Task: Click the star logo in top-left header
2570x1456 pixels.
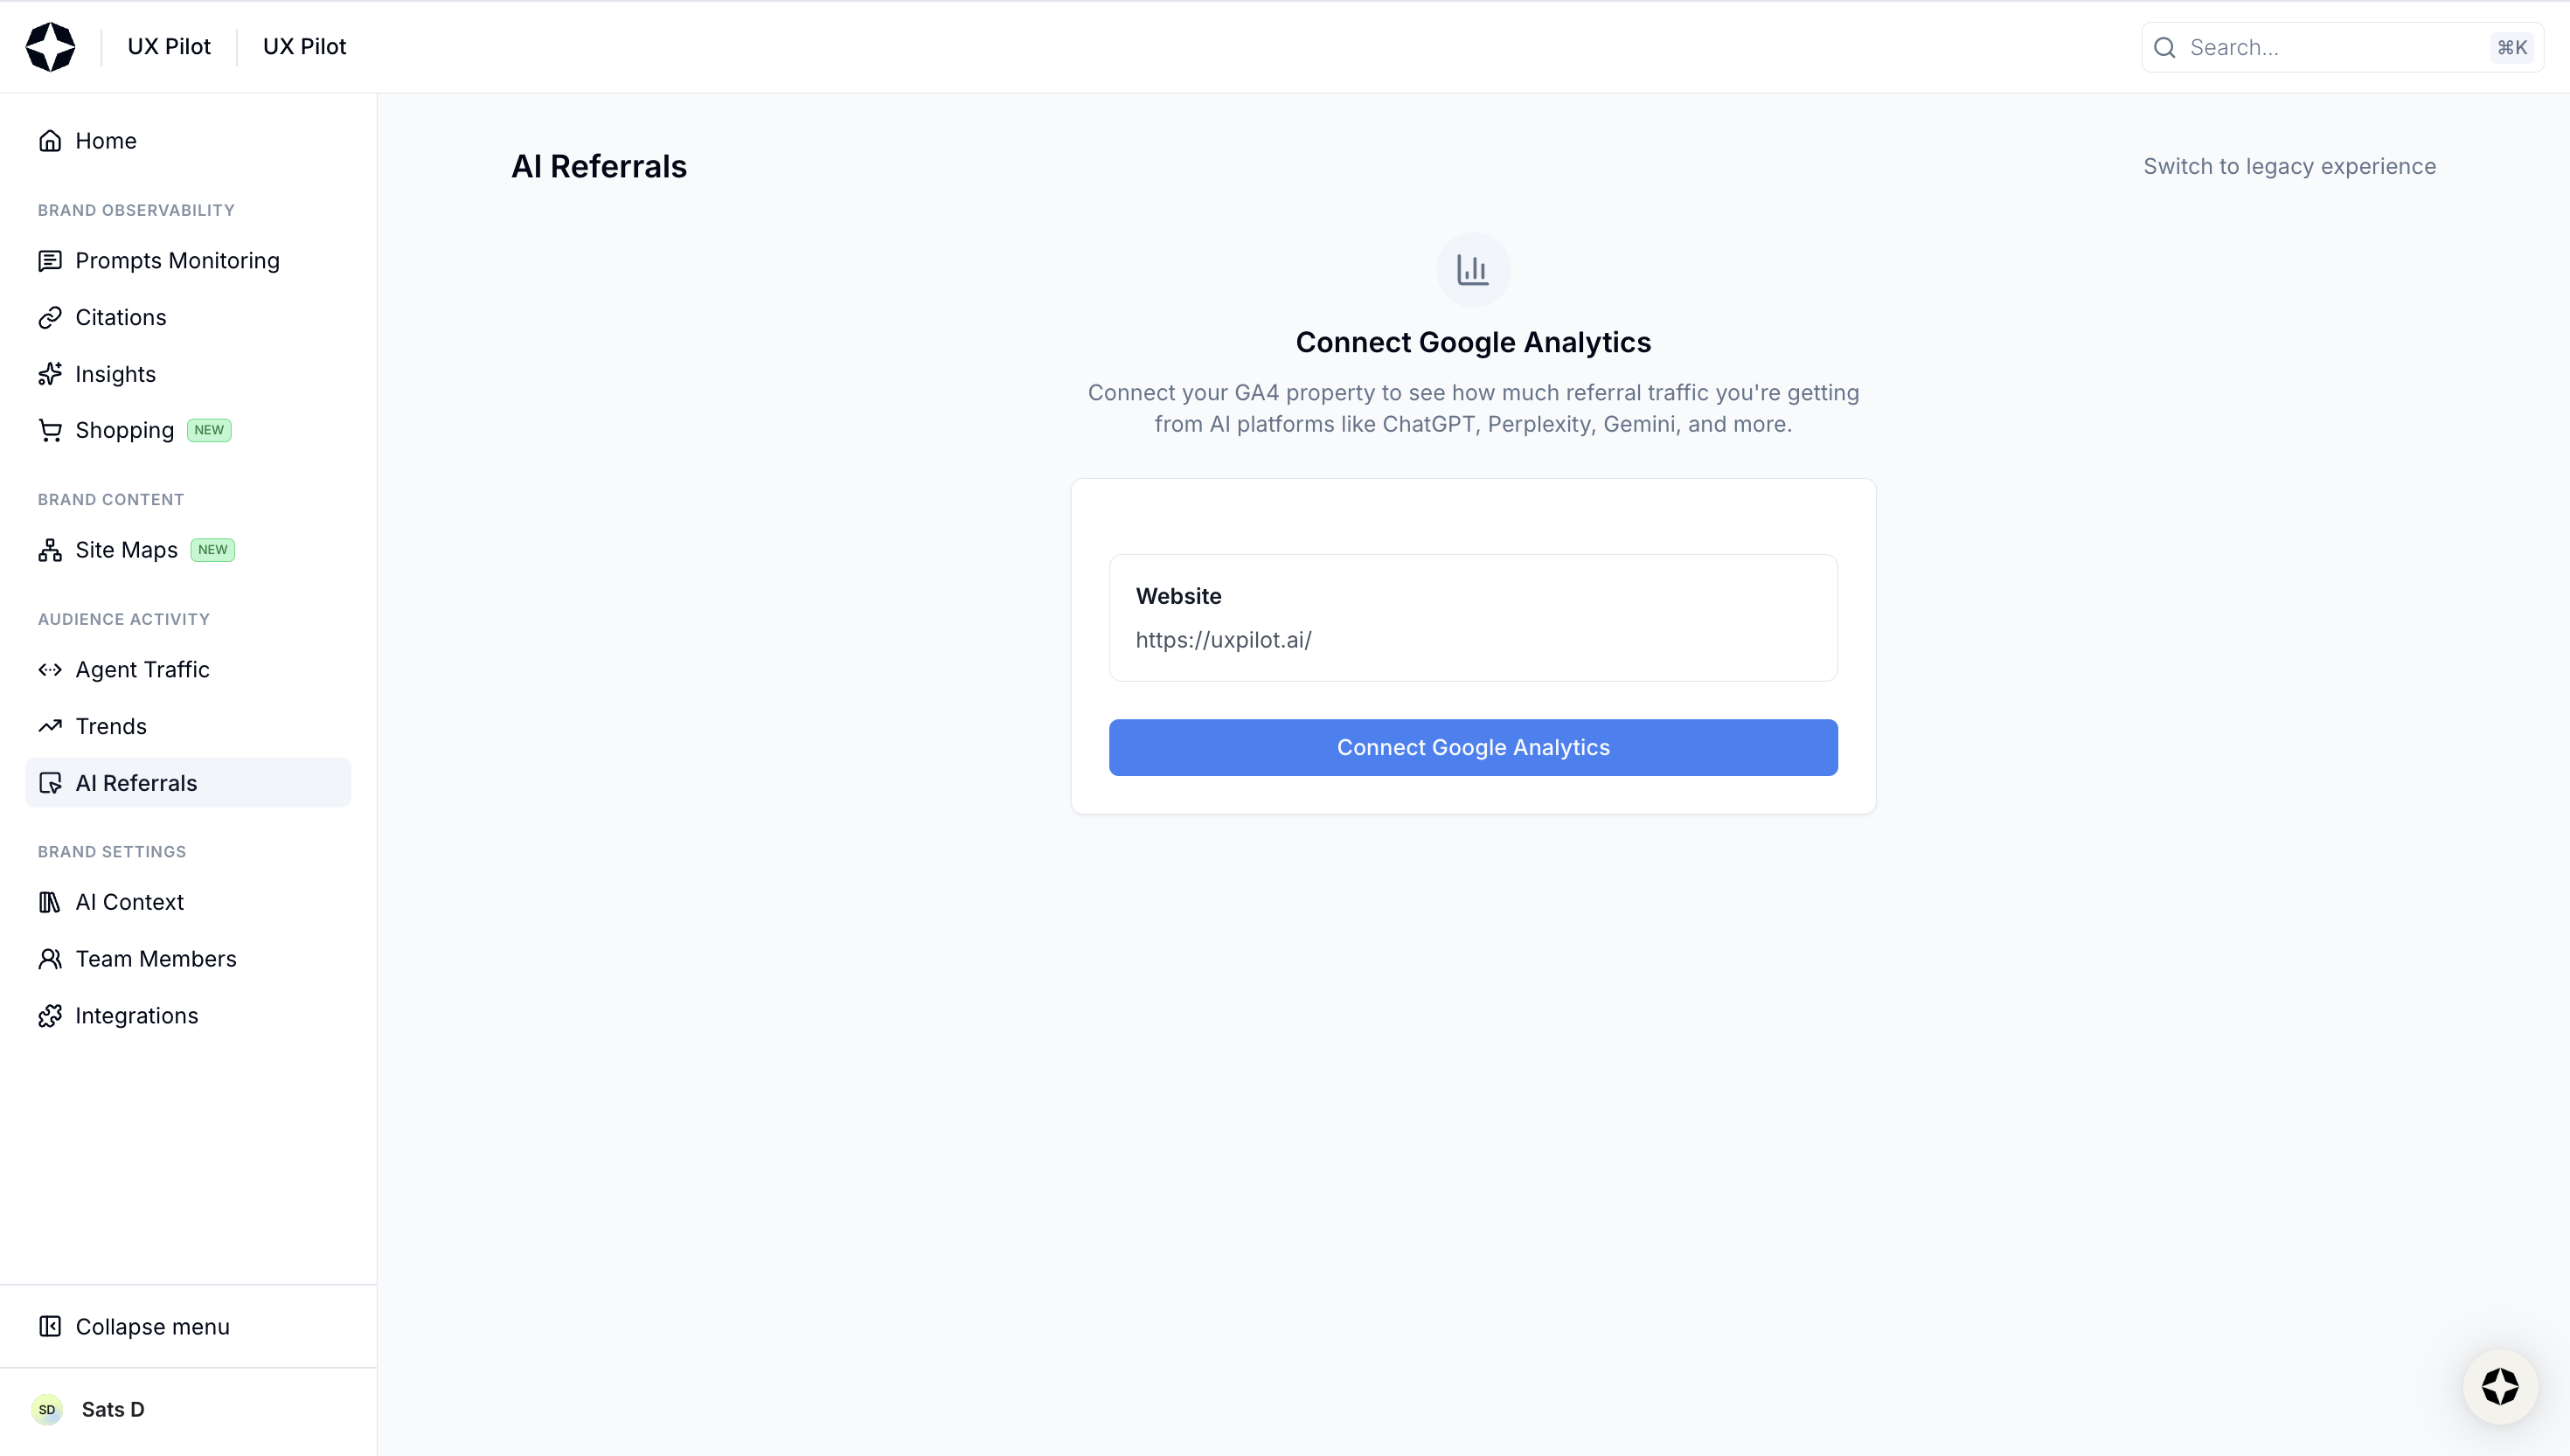Action: tap(50, 47)
